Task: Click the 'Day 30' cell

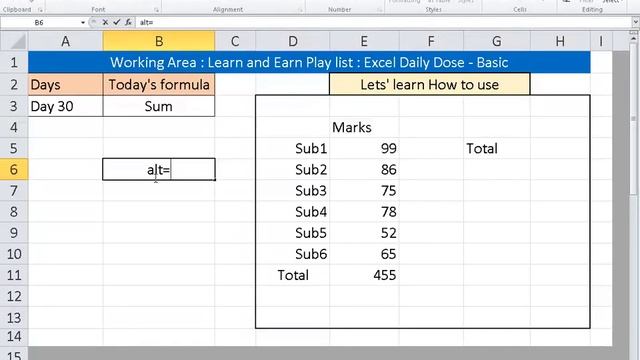Action: [65, 106]
